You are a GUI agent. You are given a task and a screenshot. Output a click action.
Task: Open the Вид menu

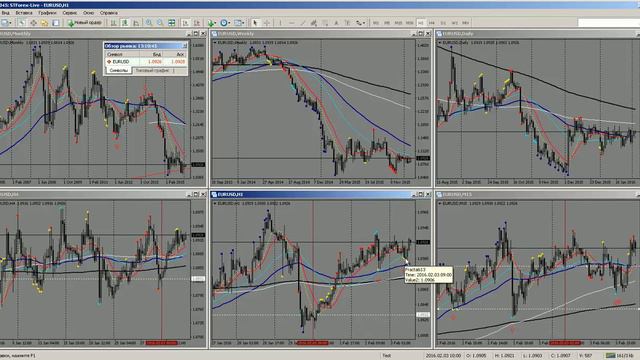[x=6, y=13]
